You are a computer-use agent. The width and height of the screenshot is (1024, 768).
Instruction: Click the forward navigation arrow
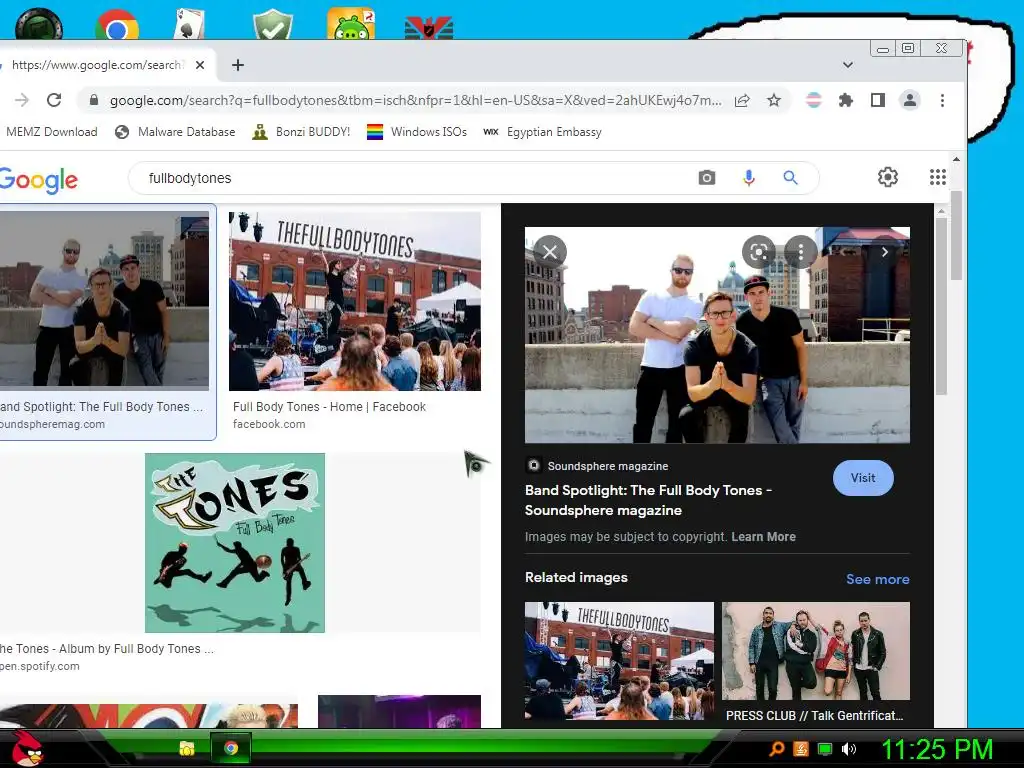tap(22, 100)
